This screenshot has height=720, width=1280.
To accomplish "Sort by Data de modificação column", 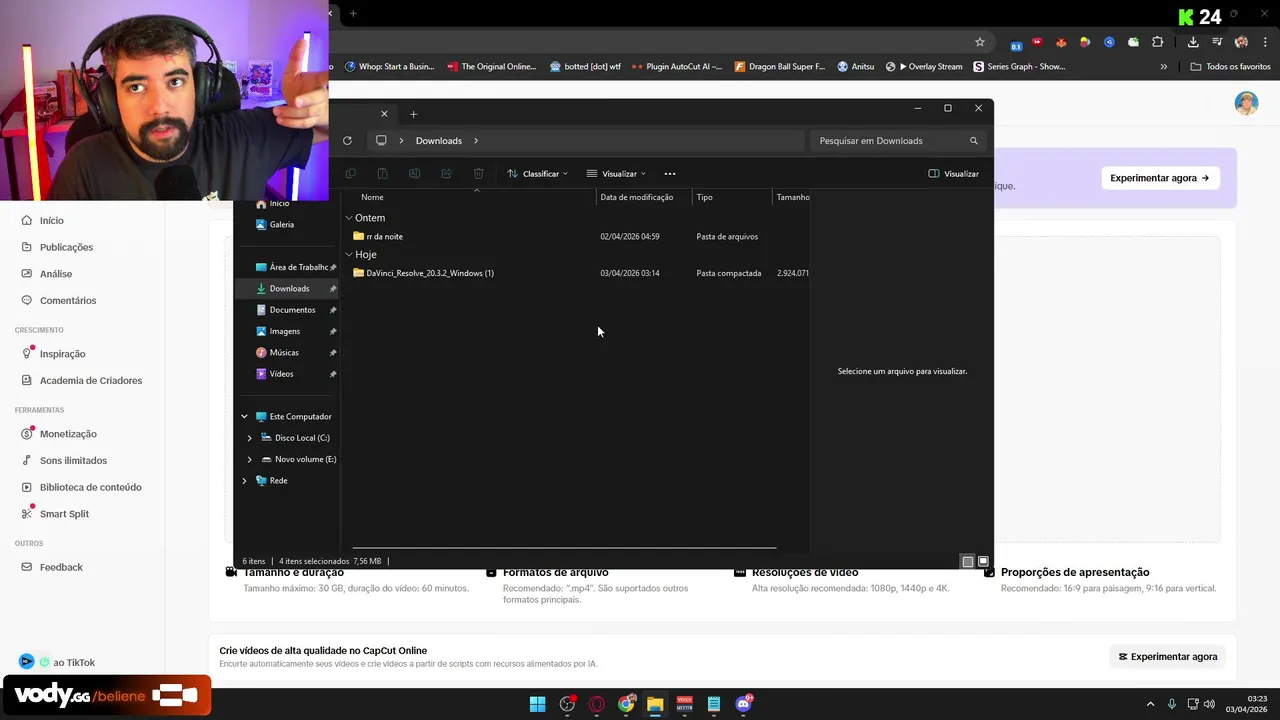I will [636, 197].
